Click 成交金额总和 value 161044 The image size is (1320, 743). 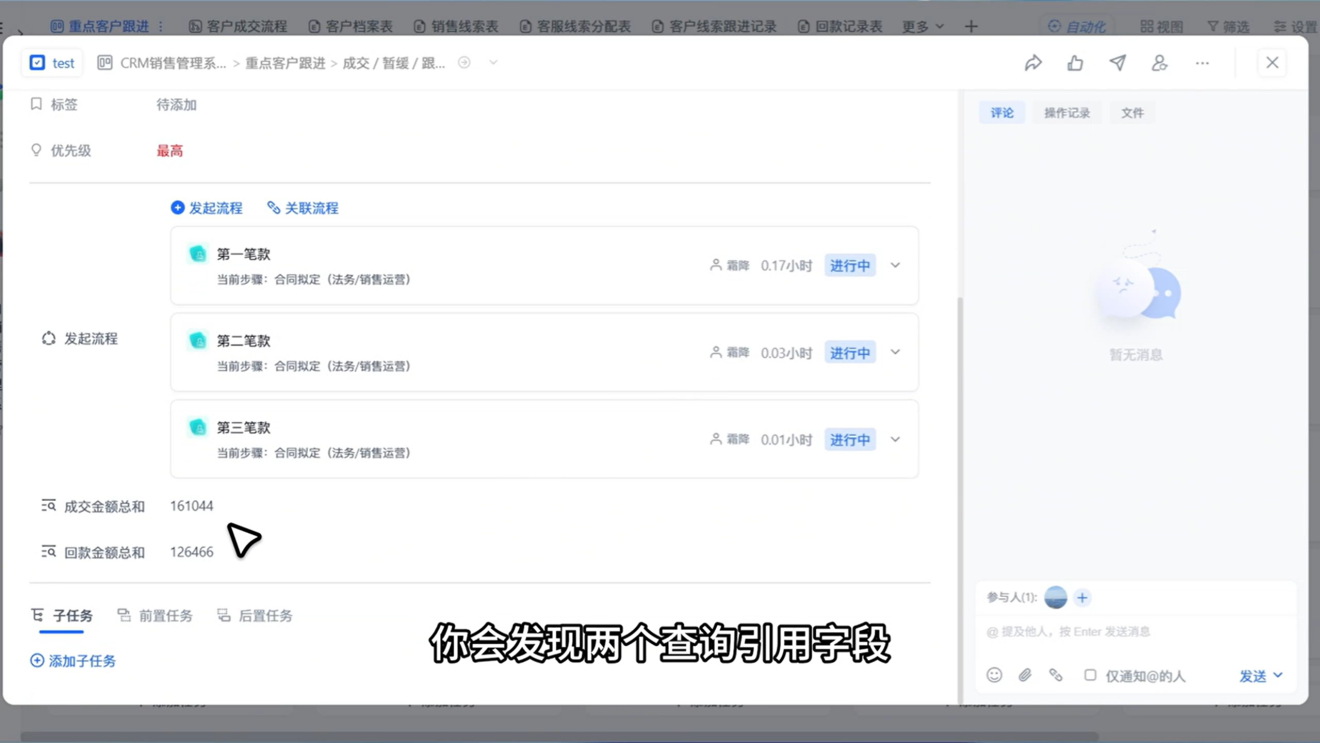[x=192, y=506]
